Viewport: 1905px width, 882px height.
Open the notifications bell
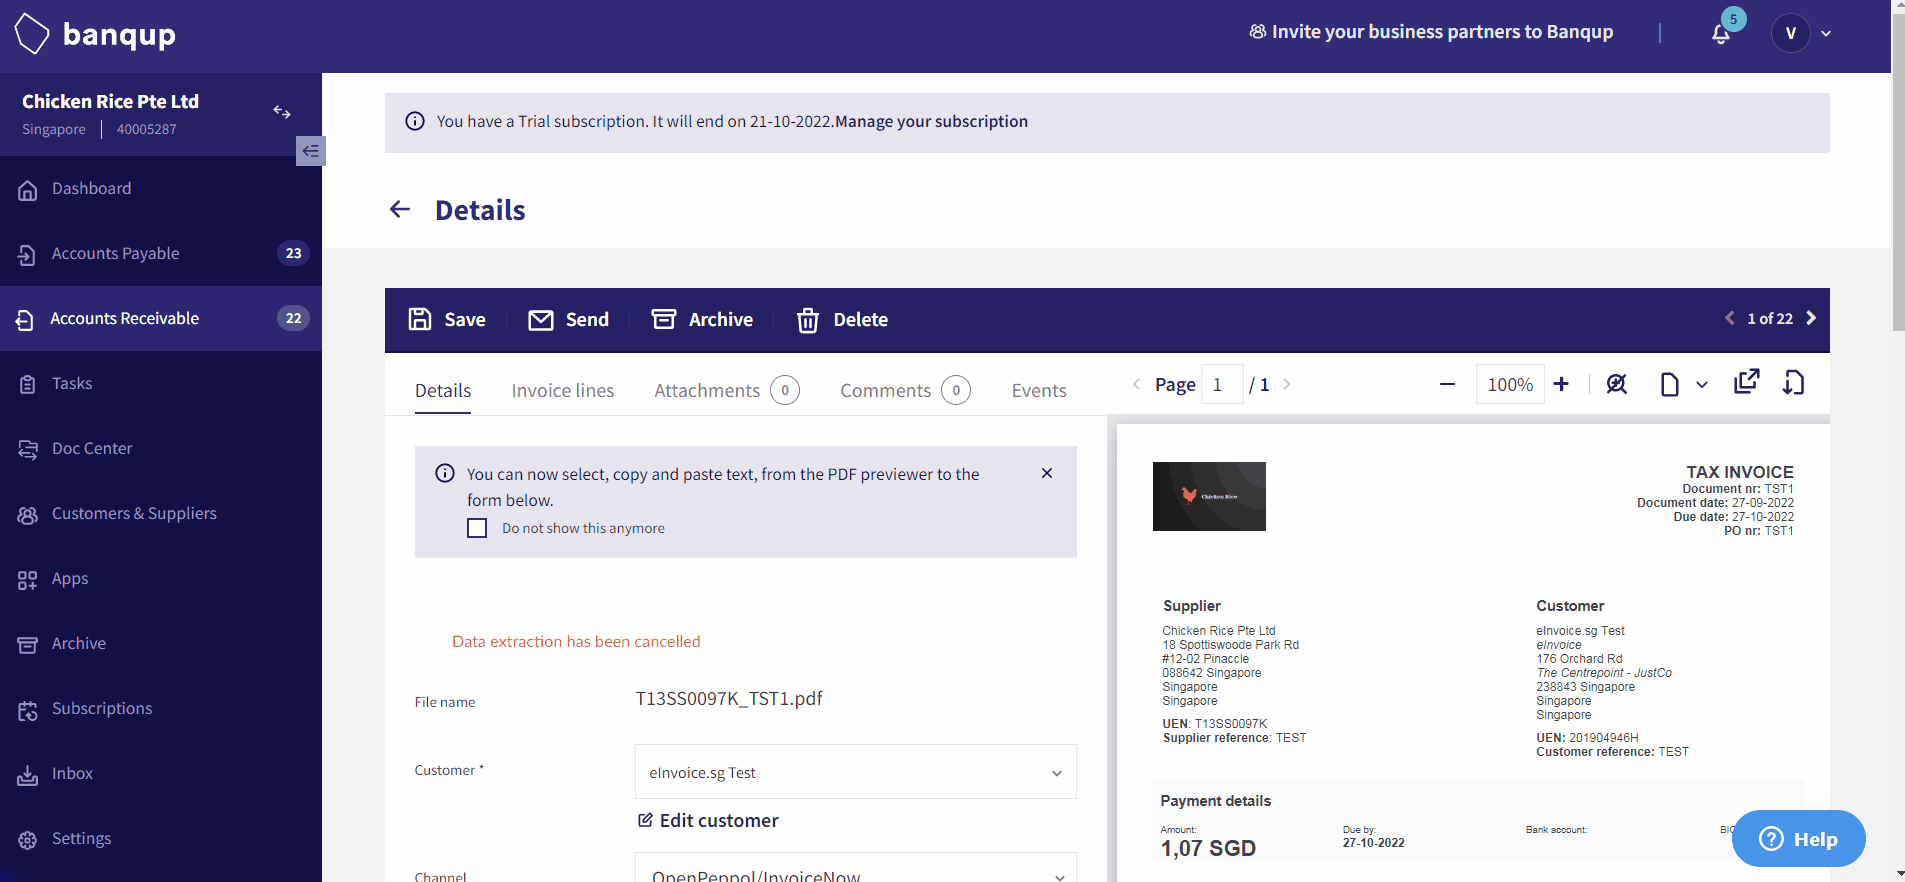(x=1721, y=34)
